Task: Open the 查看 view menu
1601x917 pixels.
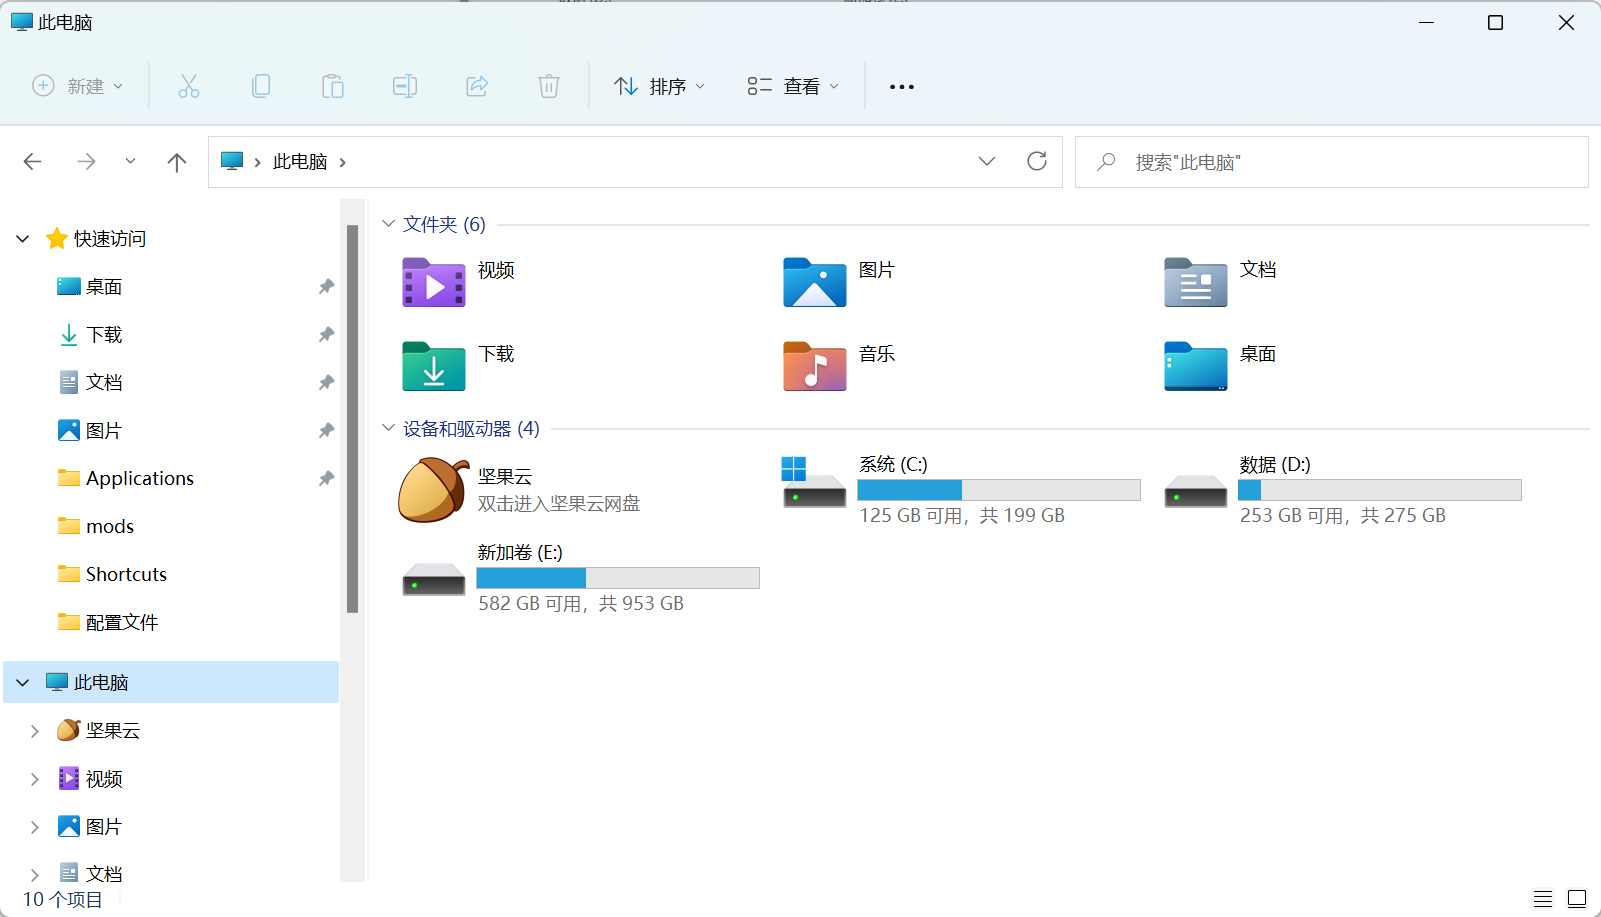Action: click(x=793, y=86)
